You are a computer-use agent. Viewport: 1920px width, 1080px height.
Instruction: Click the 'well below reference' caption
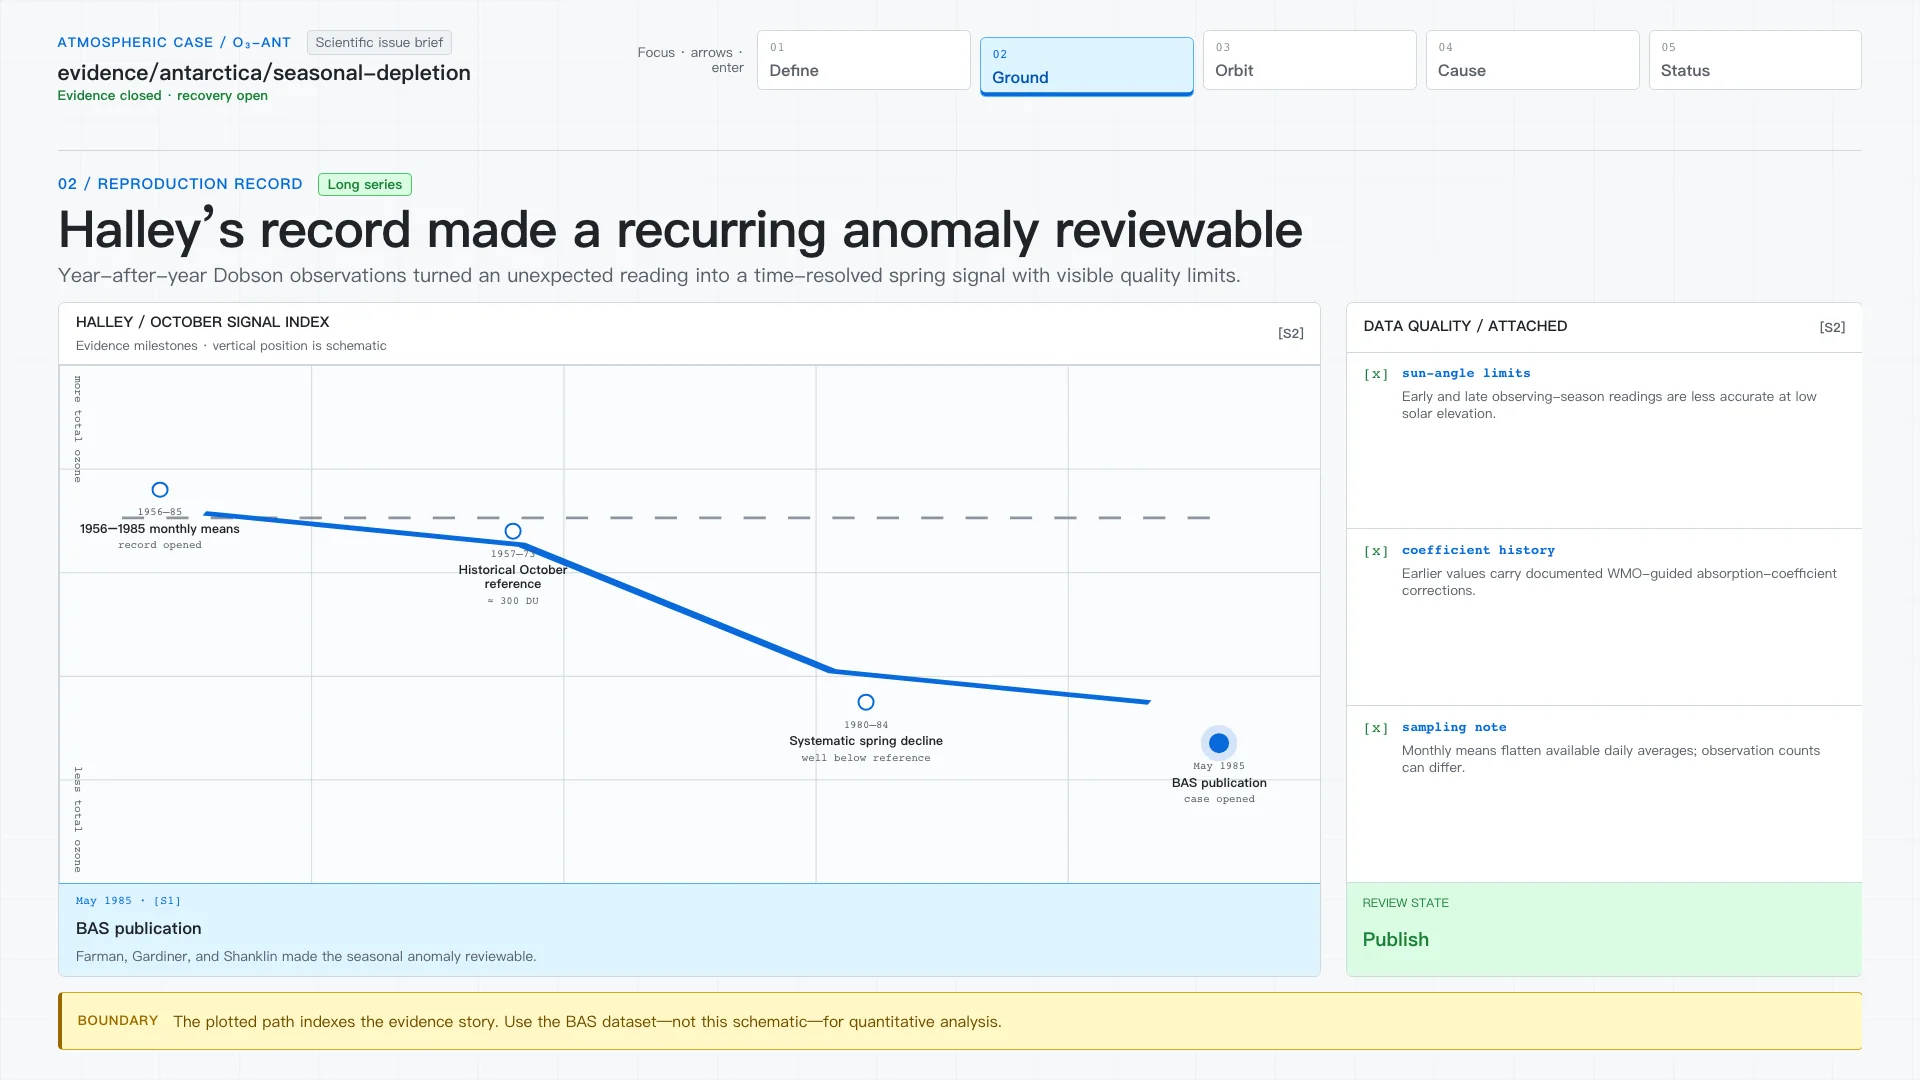pyautogui.click(x=866, y=758)
